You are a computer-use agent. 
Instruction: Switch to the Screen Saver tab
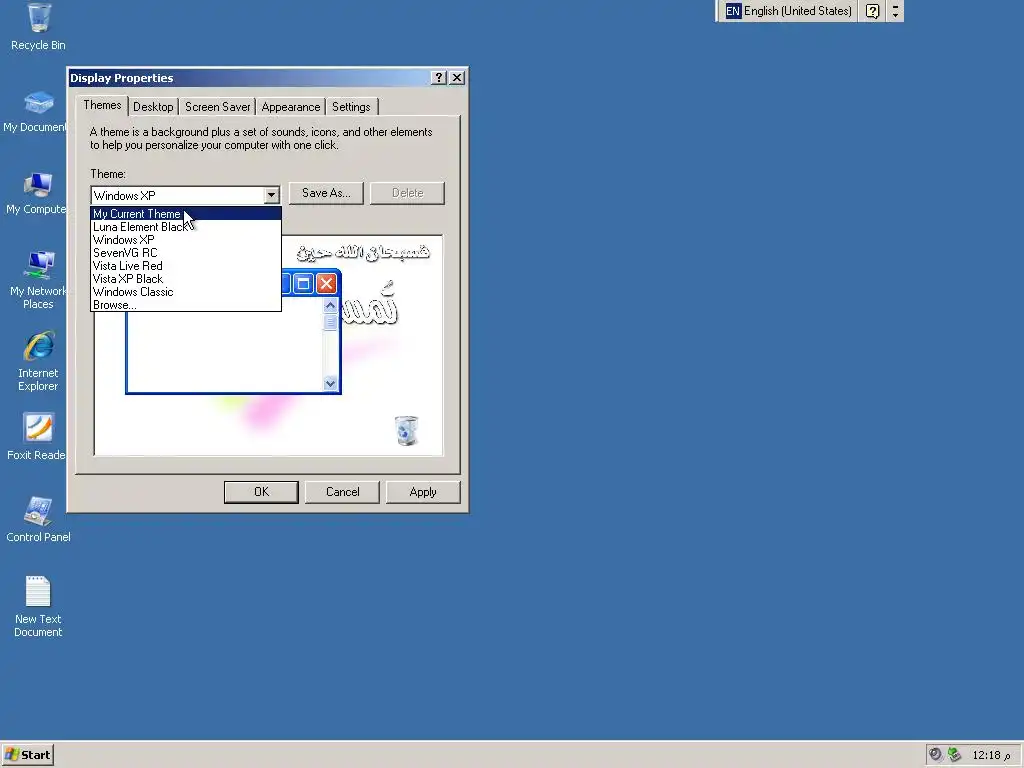point(217,107)
